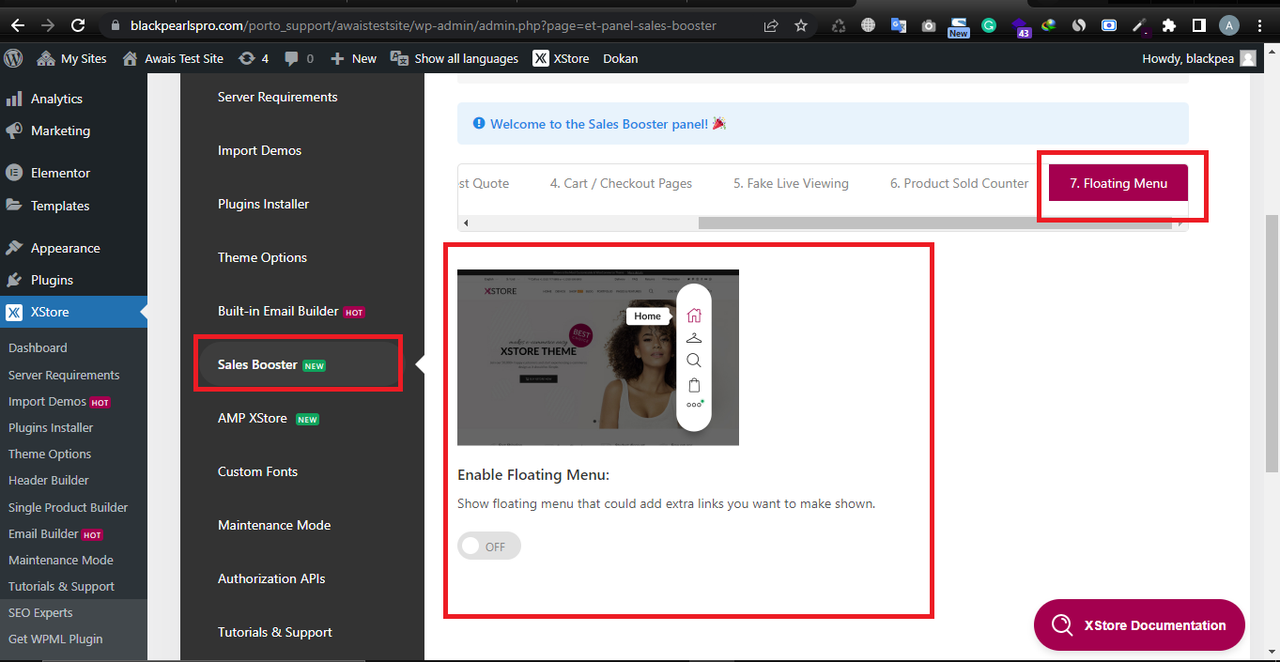The image size is (1280, 662).
Task: Open Header Builder in the sidebar
Action: pyautogui.click(x=49, y=480)
